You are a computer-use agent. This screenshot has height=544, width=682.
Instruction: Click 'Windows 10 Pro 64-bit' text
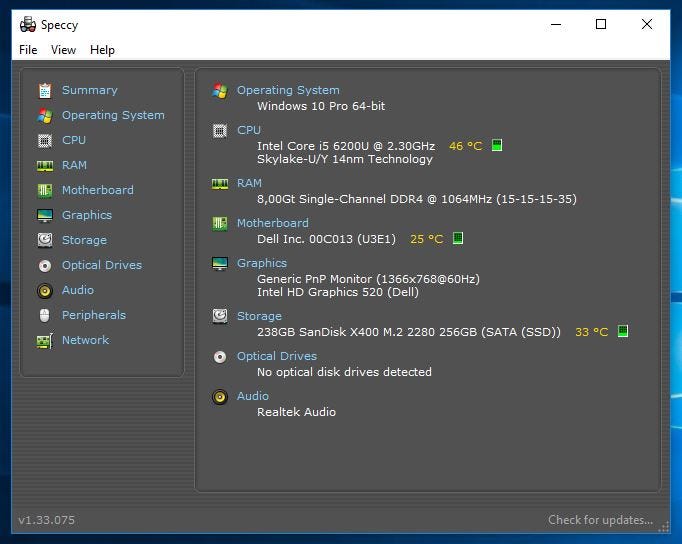click(x=321, y=106)
